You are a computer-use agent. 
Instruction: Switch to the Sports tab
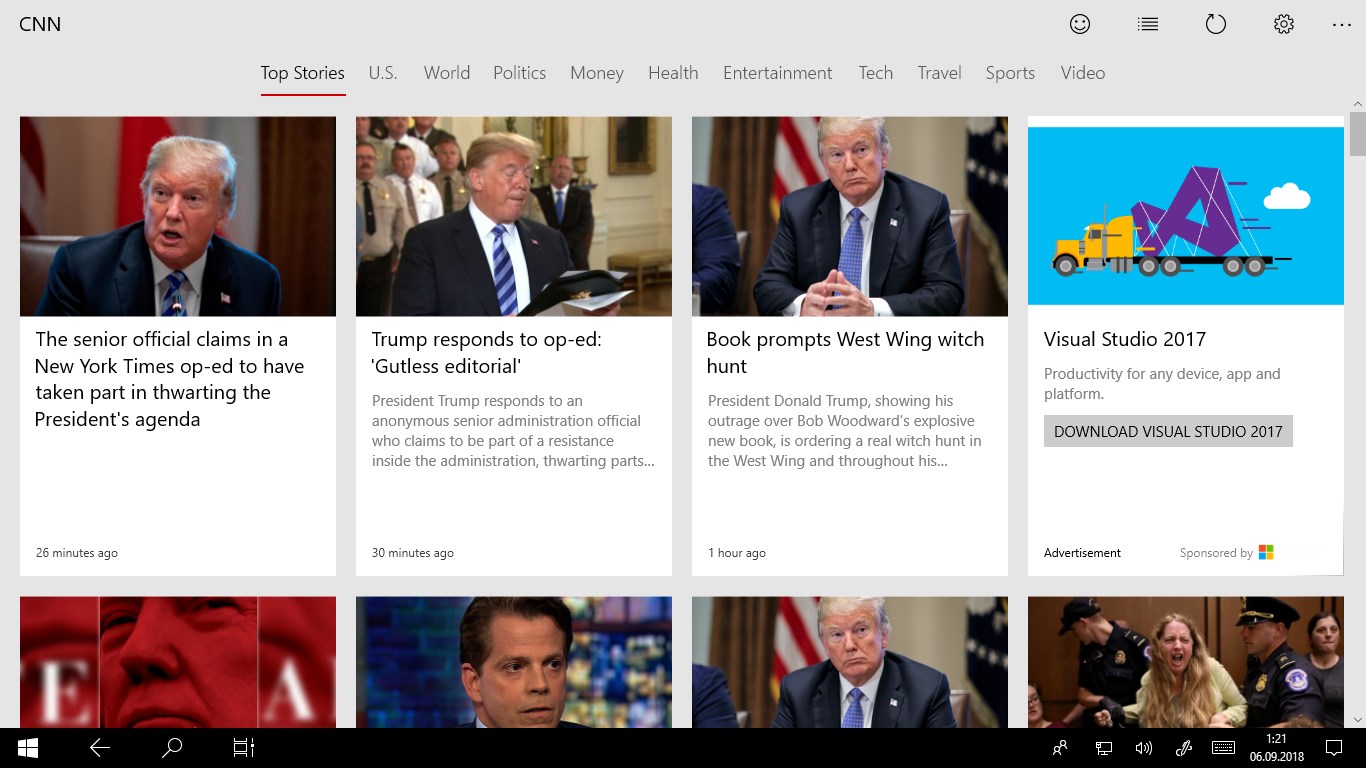[1010, 73]
